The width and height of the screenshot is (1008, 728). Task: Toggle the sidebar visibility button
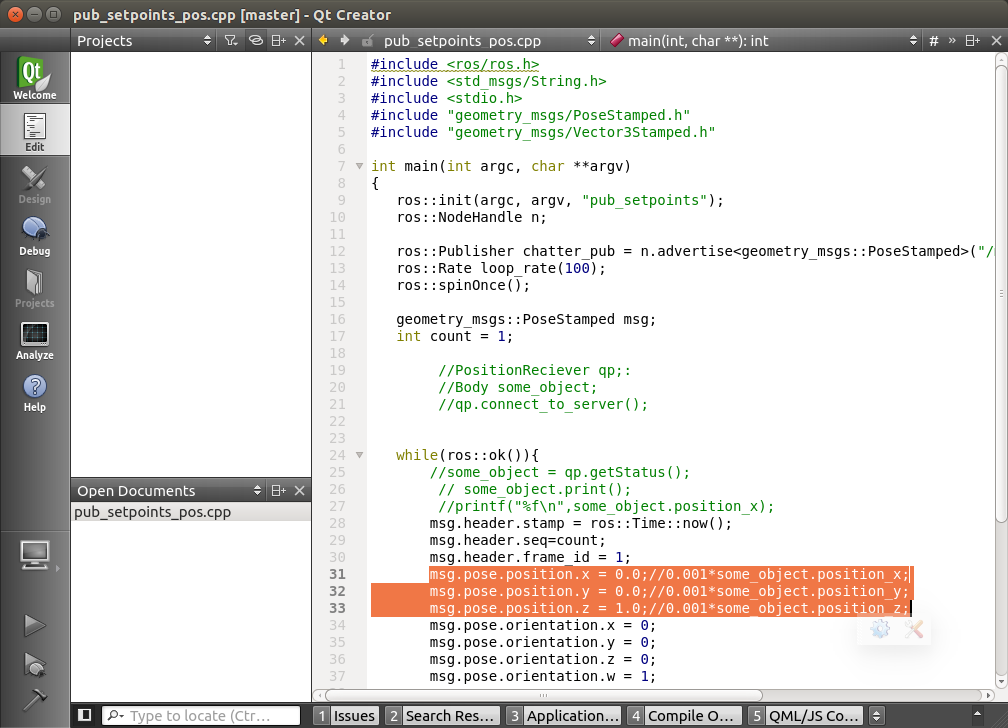click(85, 715)
